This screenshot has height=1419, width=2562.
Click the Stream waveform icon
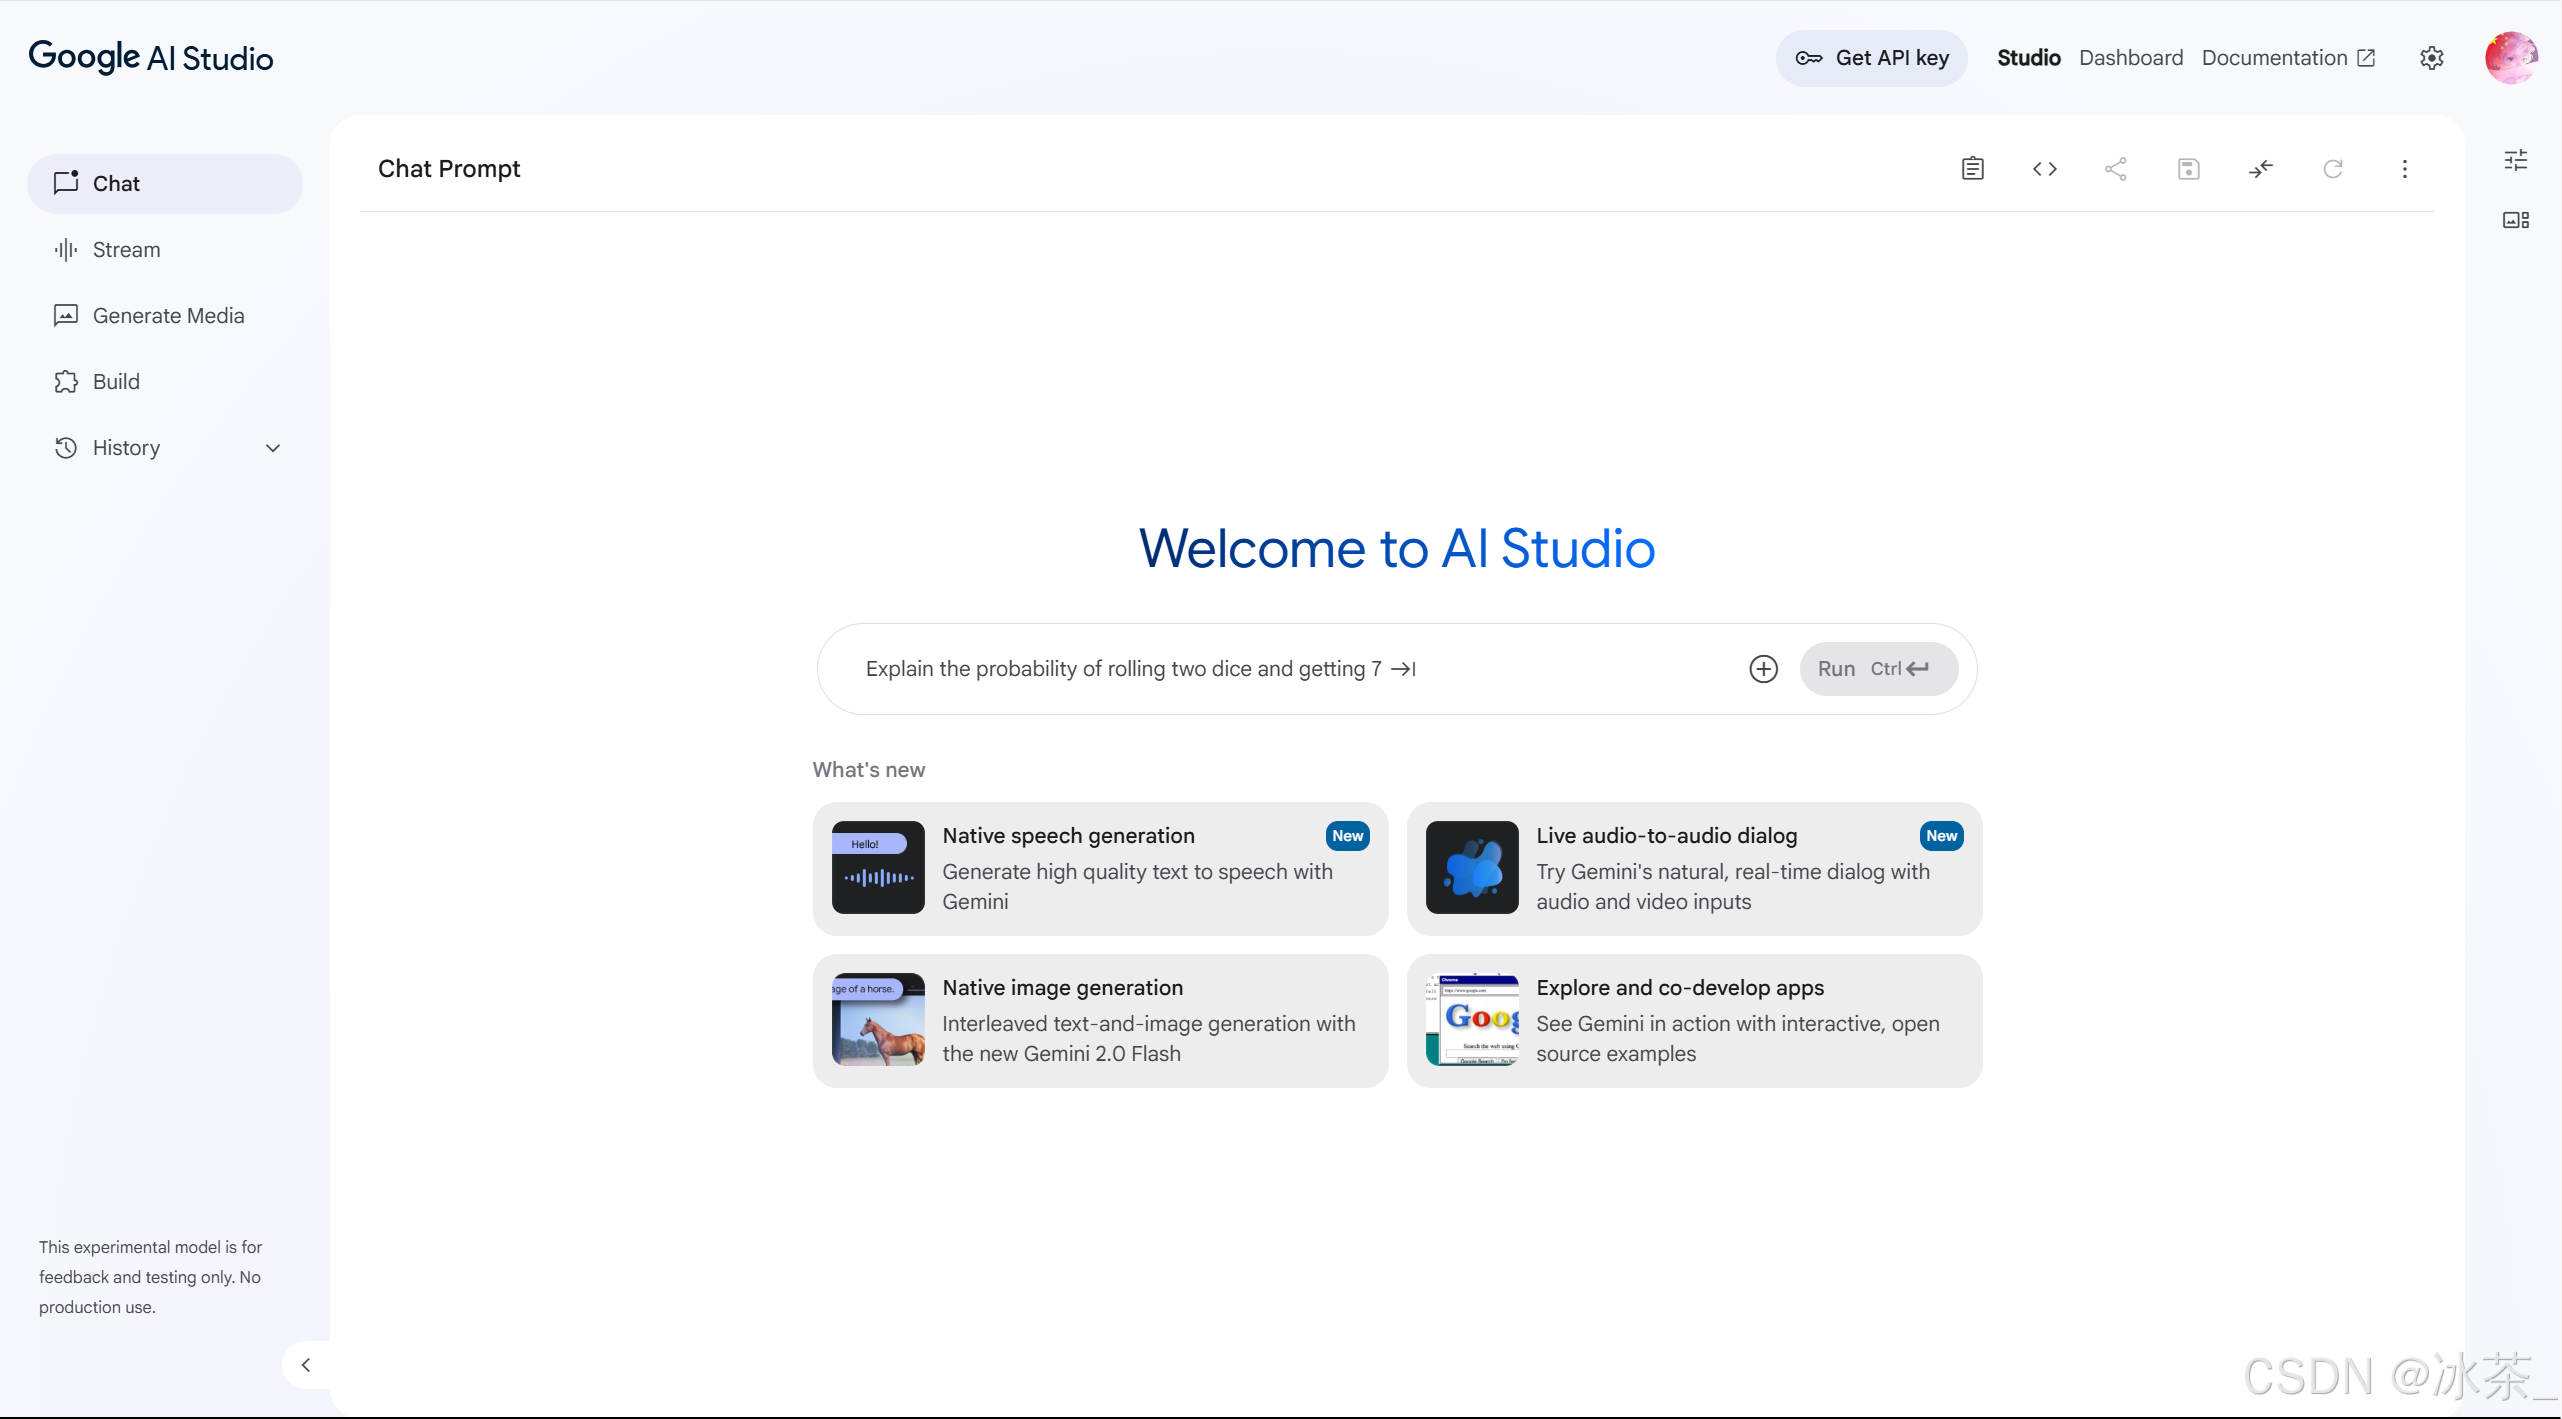pos(66,249)
